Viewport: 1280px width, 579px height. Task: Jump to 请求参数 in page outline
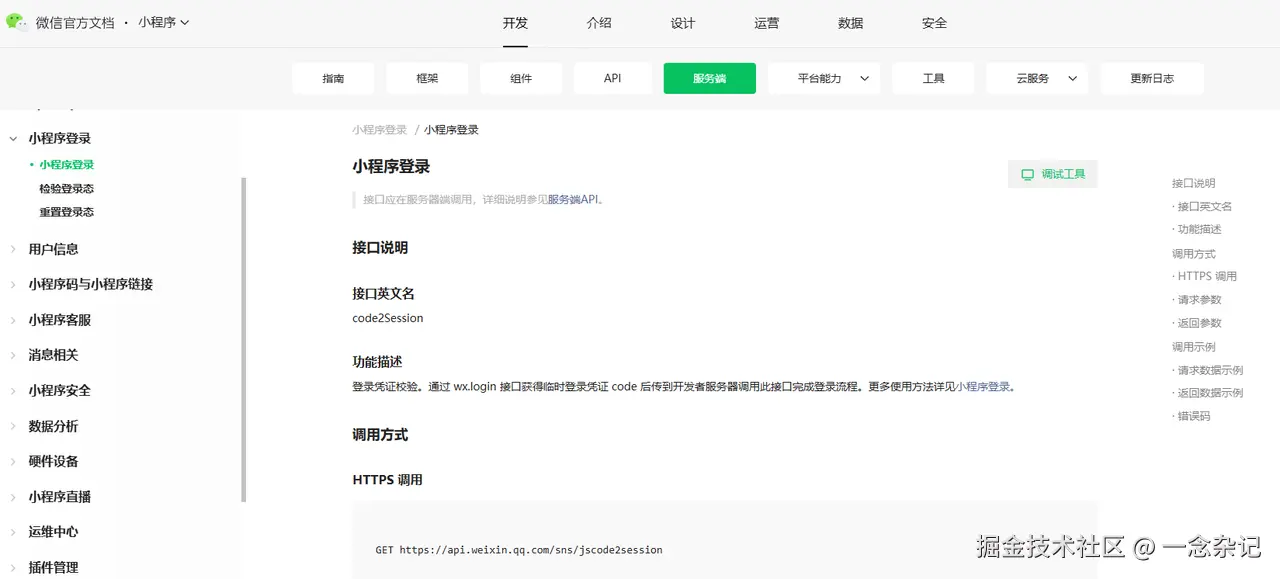(1200, 300)
